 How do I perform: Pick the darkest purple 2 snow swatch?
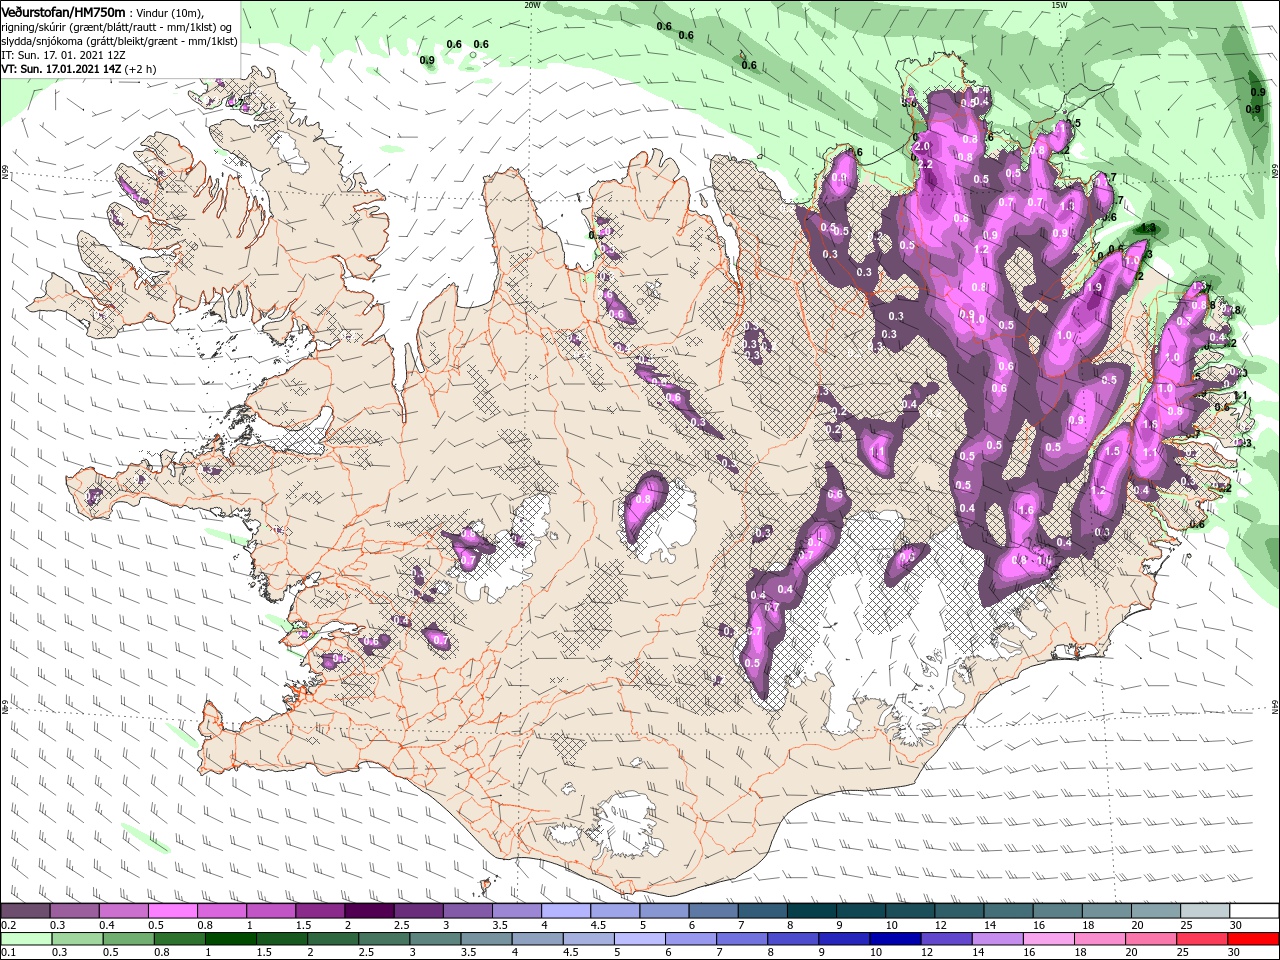pyautogui.click(x=370, y=911)
